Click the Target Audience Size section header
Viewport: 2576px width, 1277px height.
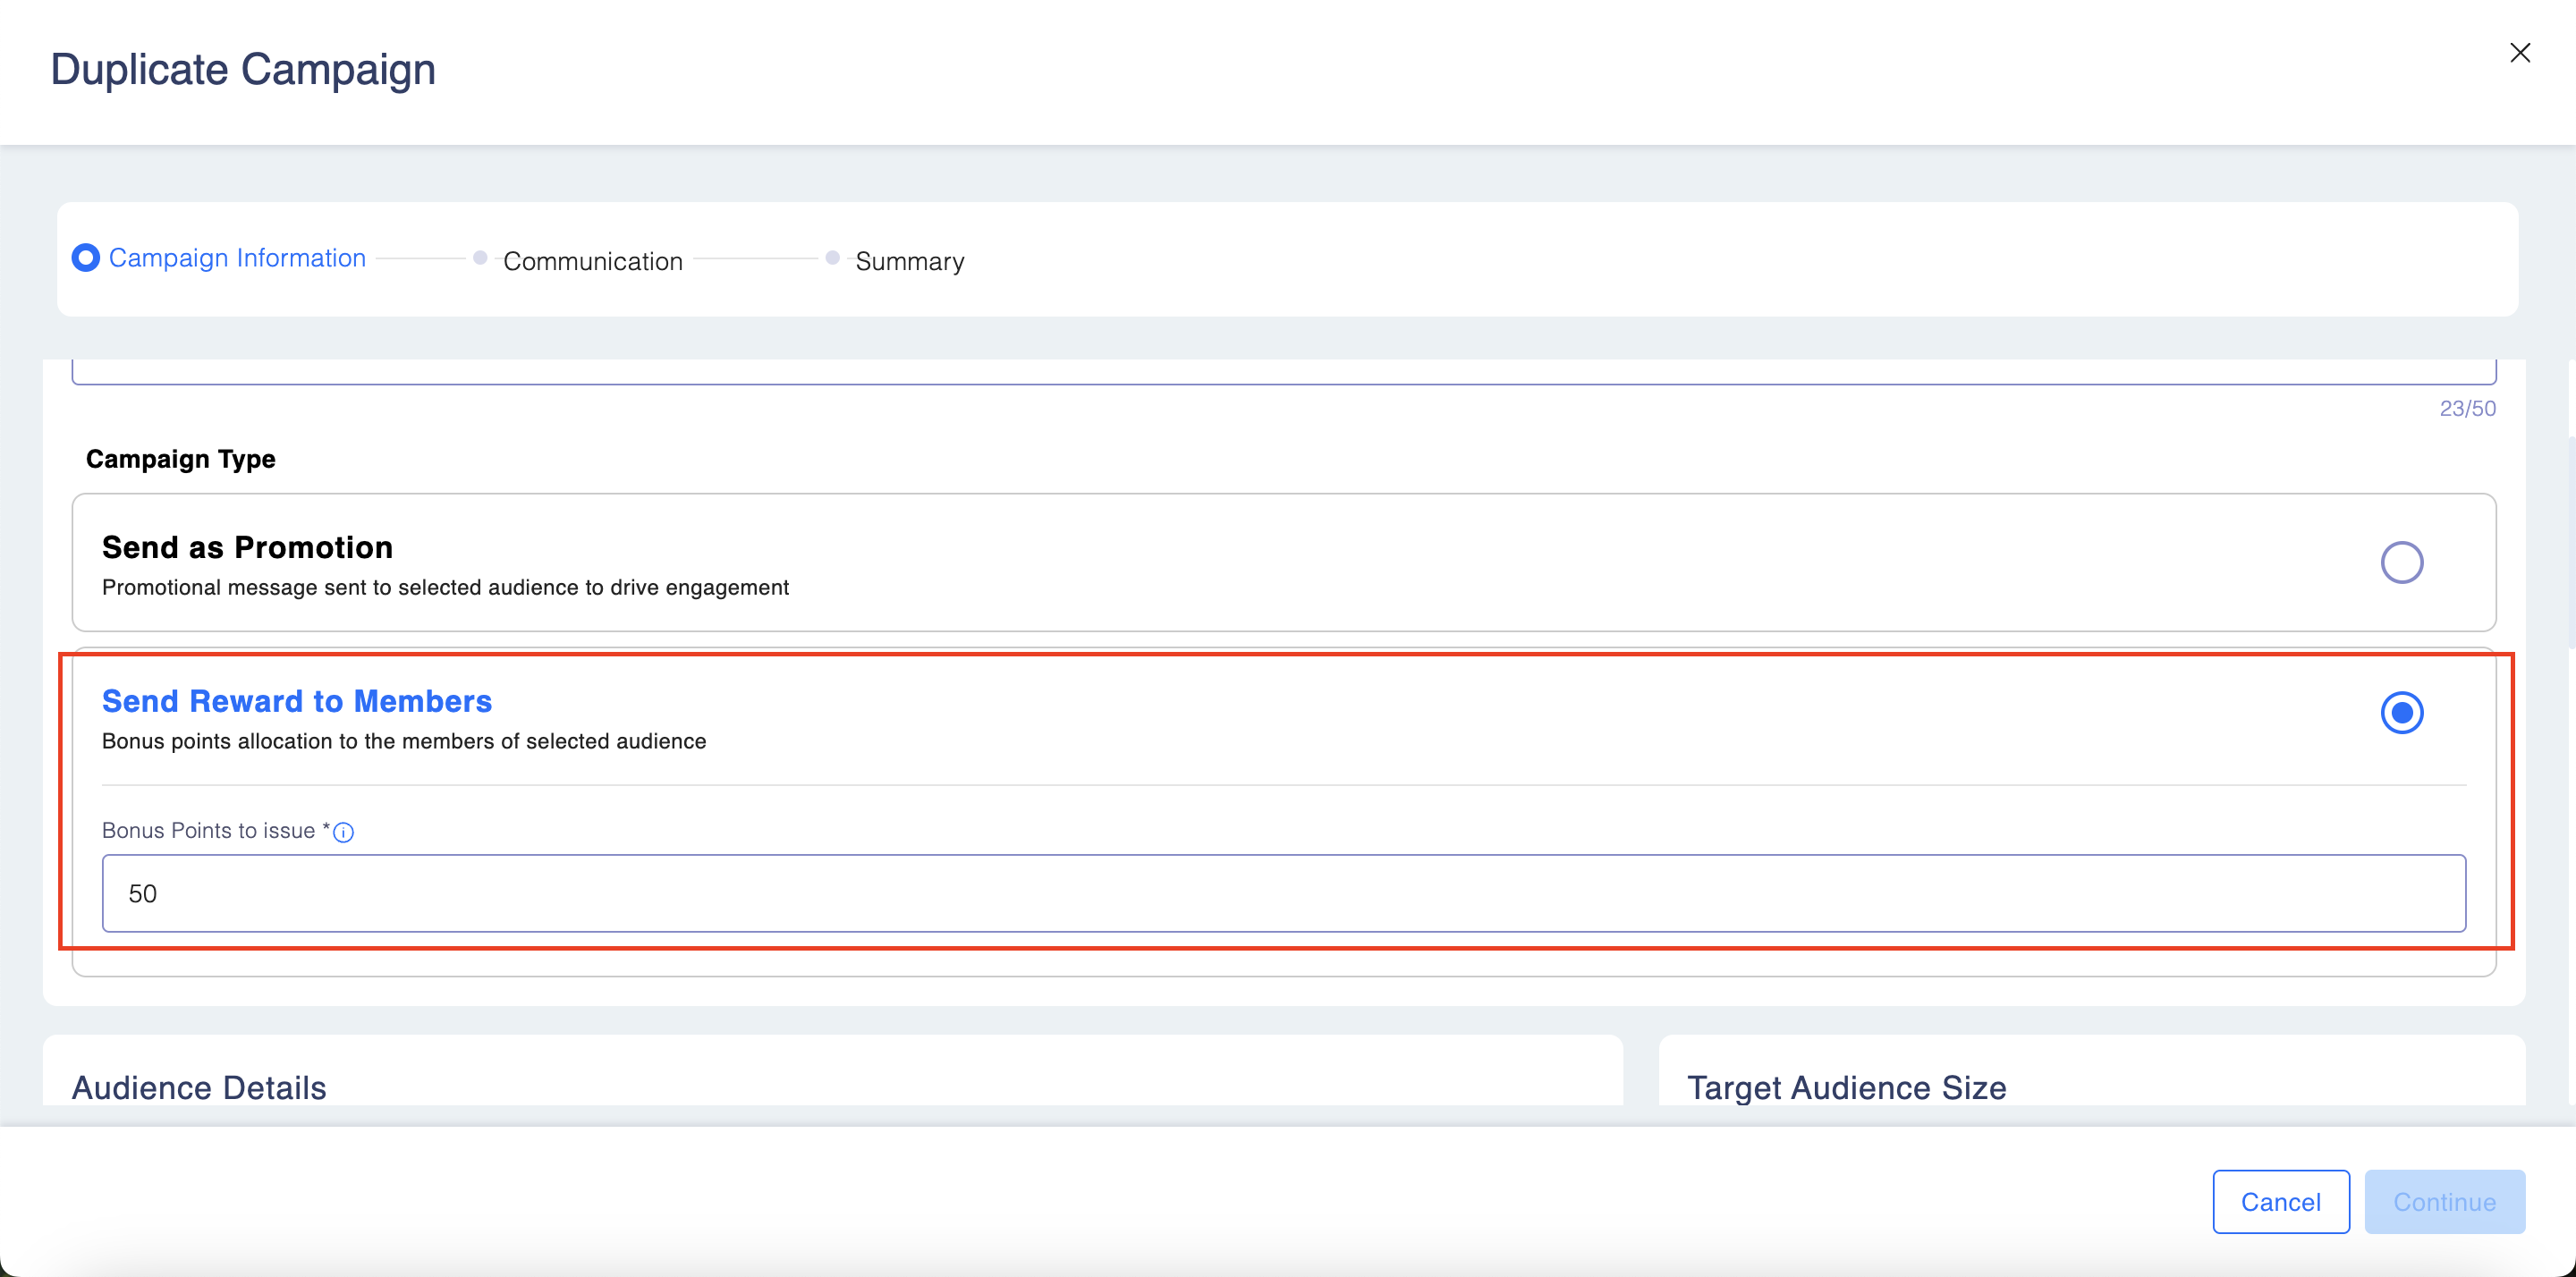click(1846, 1087)
